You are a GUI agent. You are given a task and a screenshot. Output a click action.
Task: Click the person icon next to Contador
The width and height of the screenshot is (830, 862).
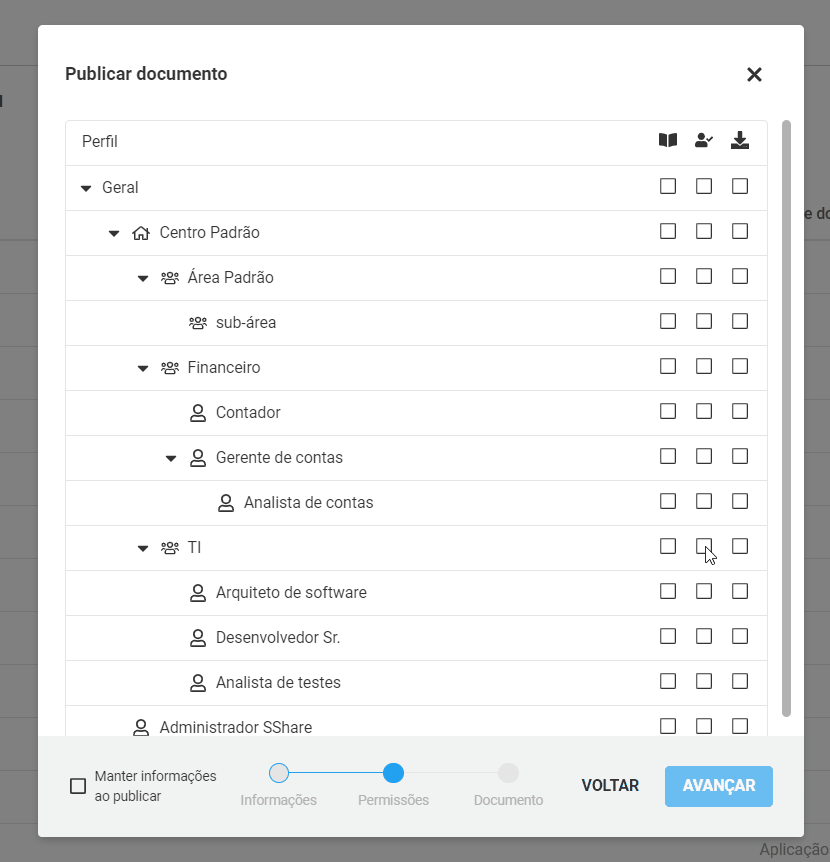(x=198, y=413)
